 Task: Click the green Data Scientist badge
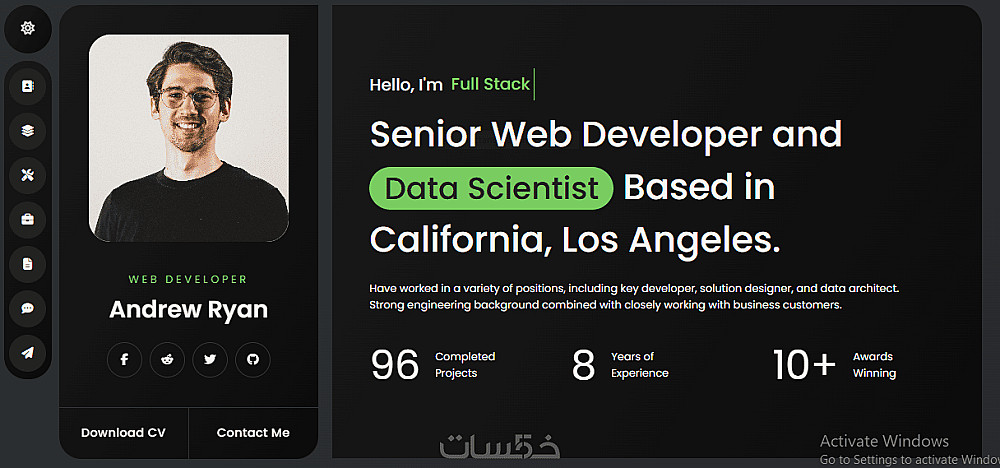click(x=491, y=188)
